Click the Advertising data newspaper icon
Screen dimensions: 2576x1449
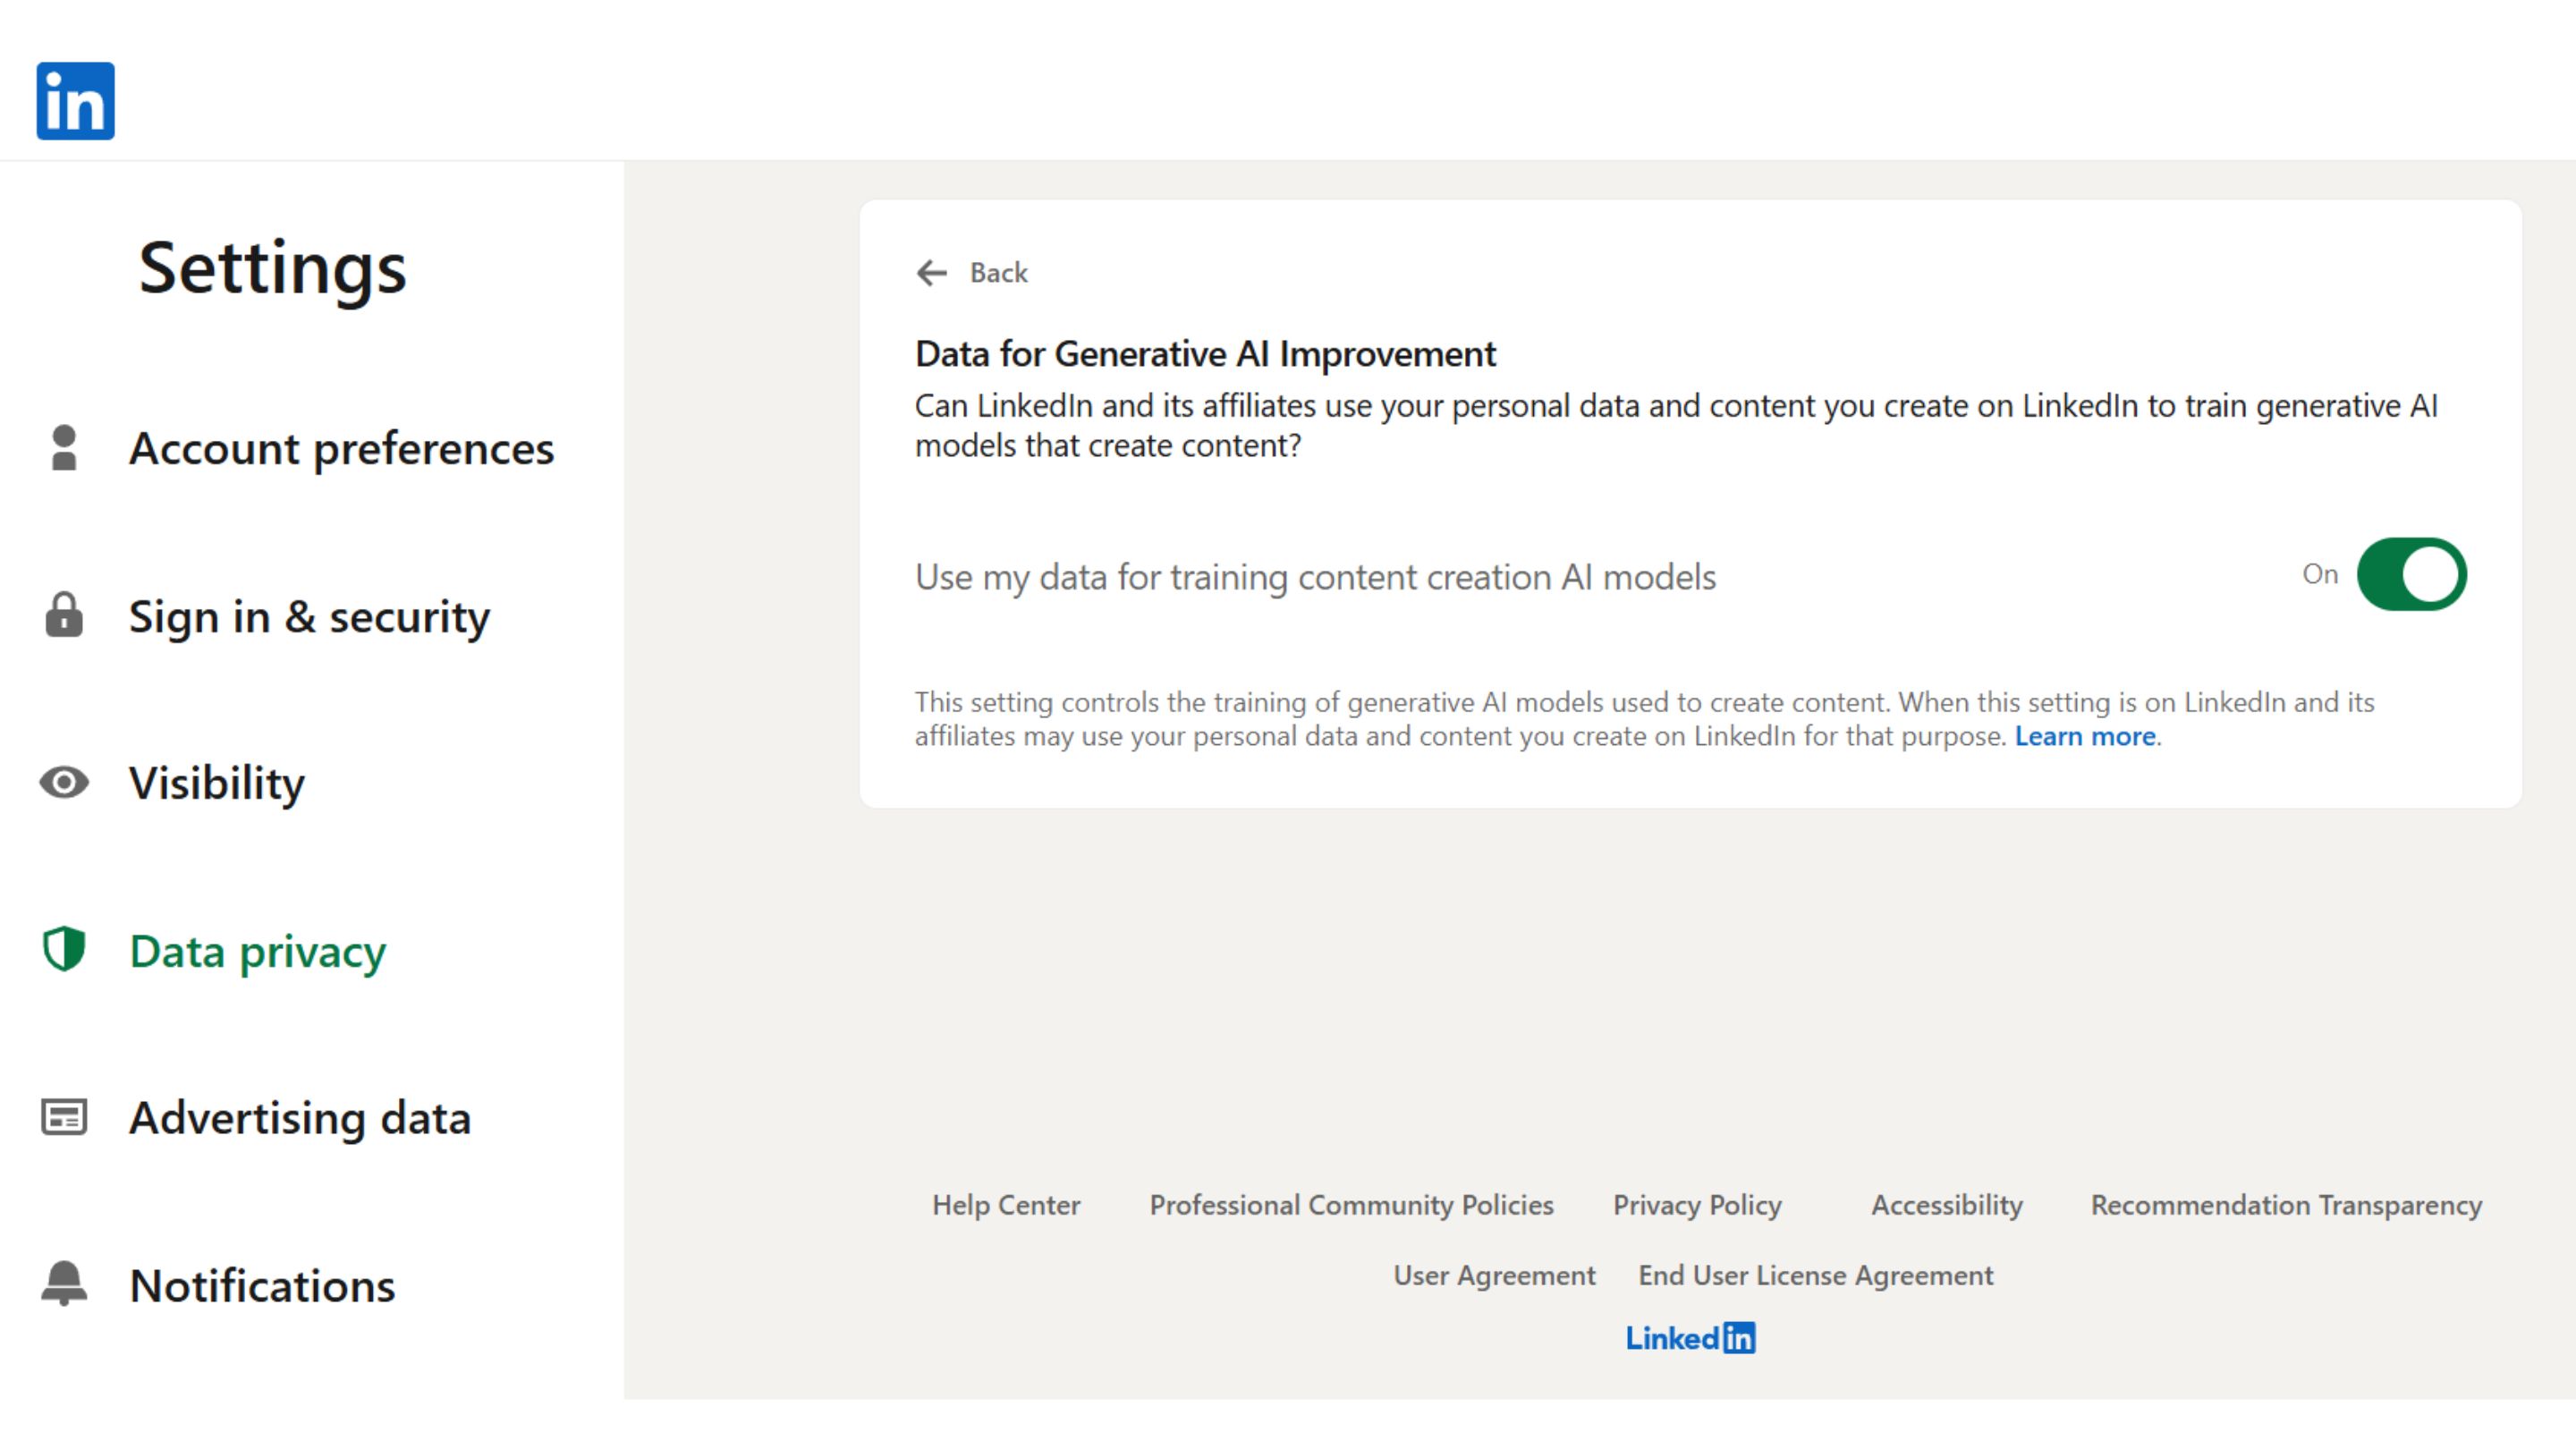pos(64,1117)
